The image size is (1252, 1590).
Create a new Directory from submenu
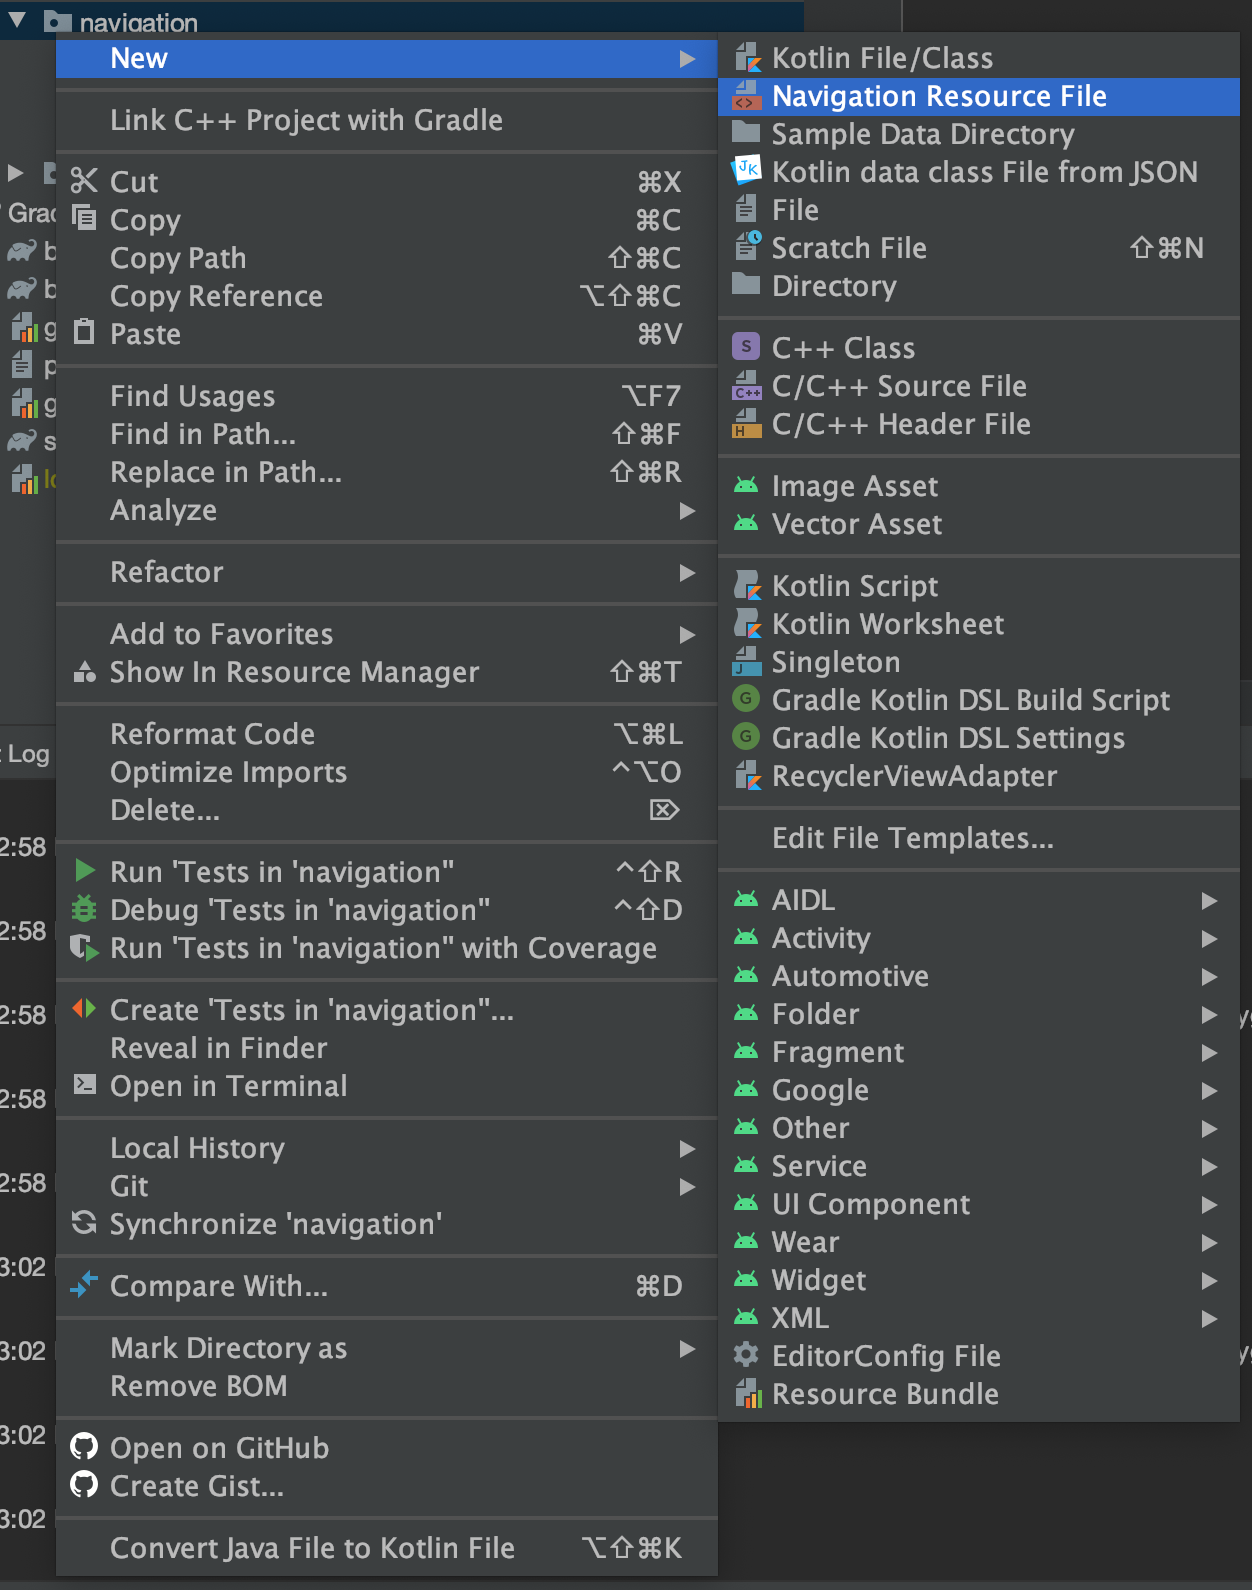click(979, 286)
